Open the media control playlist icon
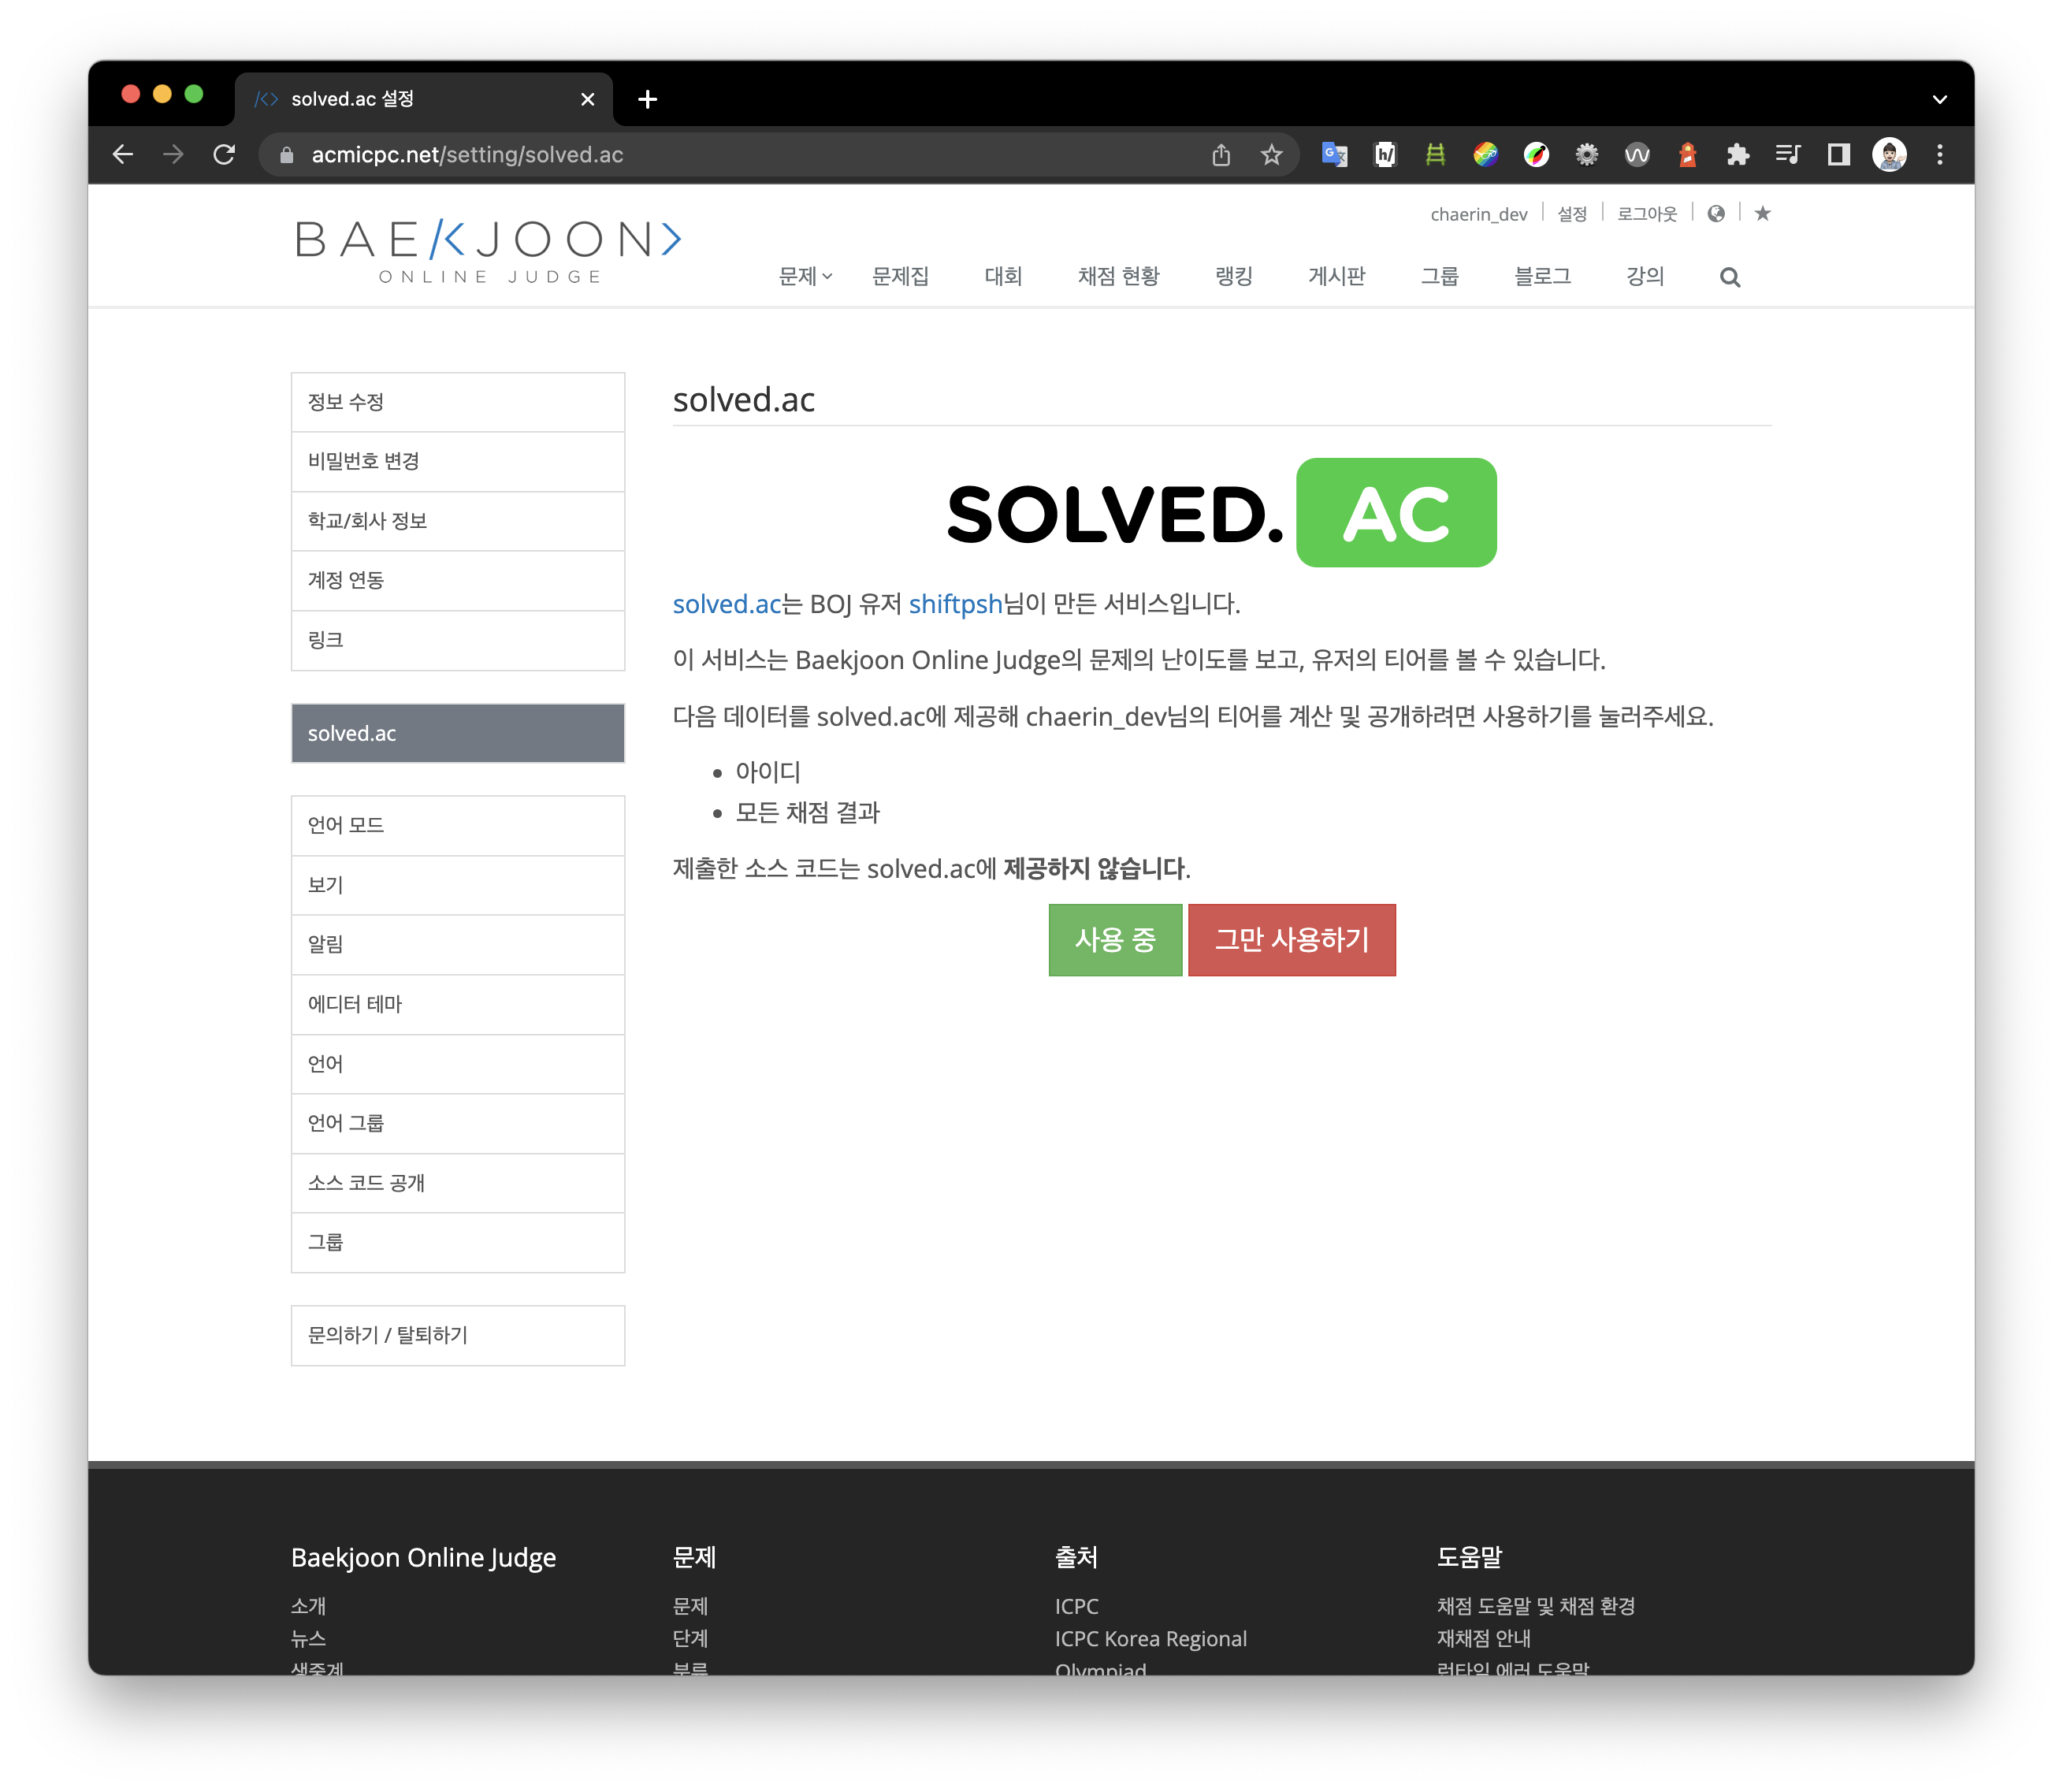This screenshot has height=1792, width=2063. 1788,154
